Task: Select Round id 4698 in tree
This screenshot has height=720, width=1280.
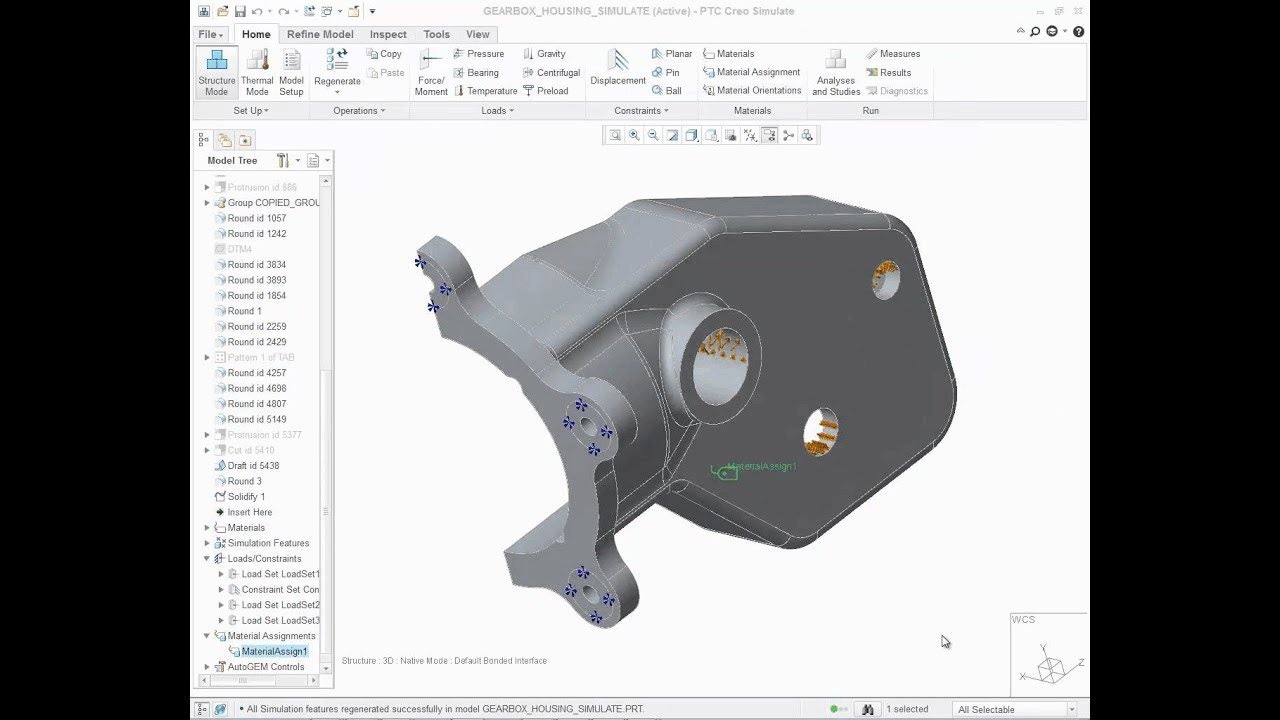Action: (256, 388)
